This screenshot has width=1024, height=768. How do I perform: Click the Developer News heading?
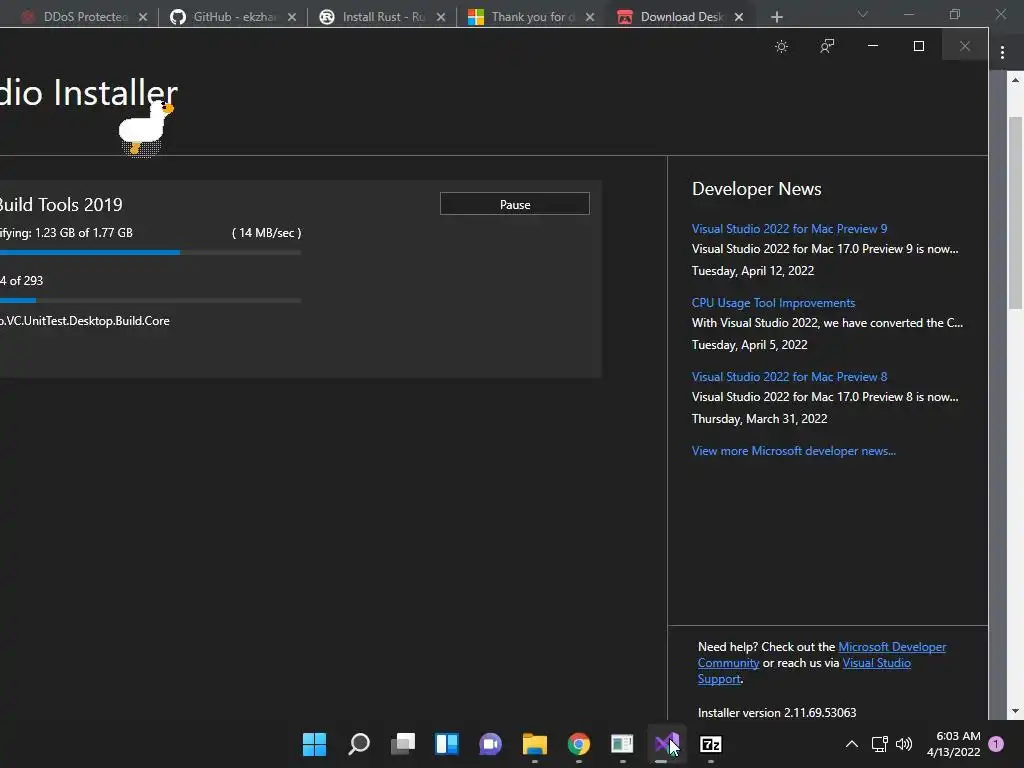756,189
